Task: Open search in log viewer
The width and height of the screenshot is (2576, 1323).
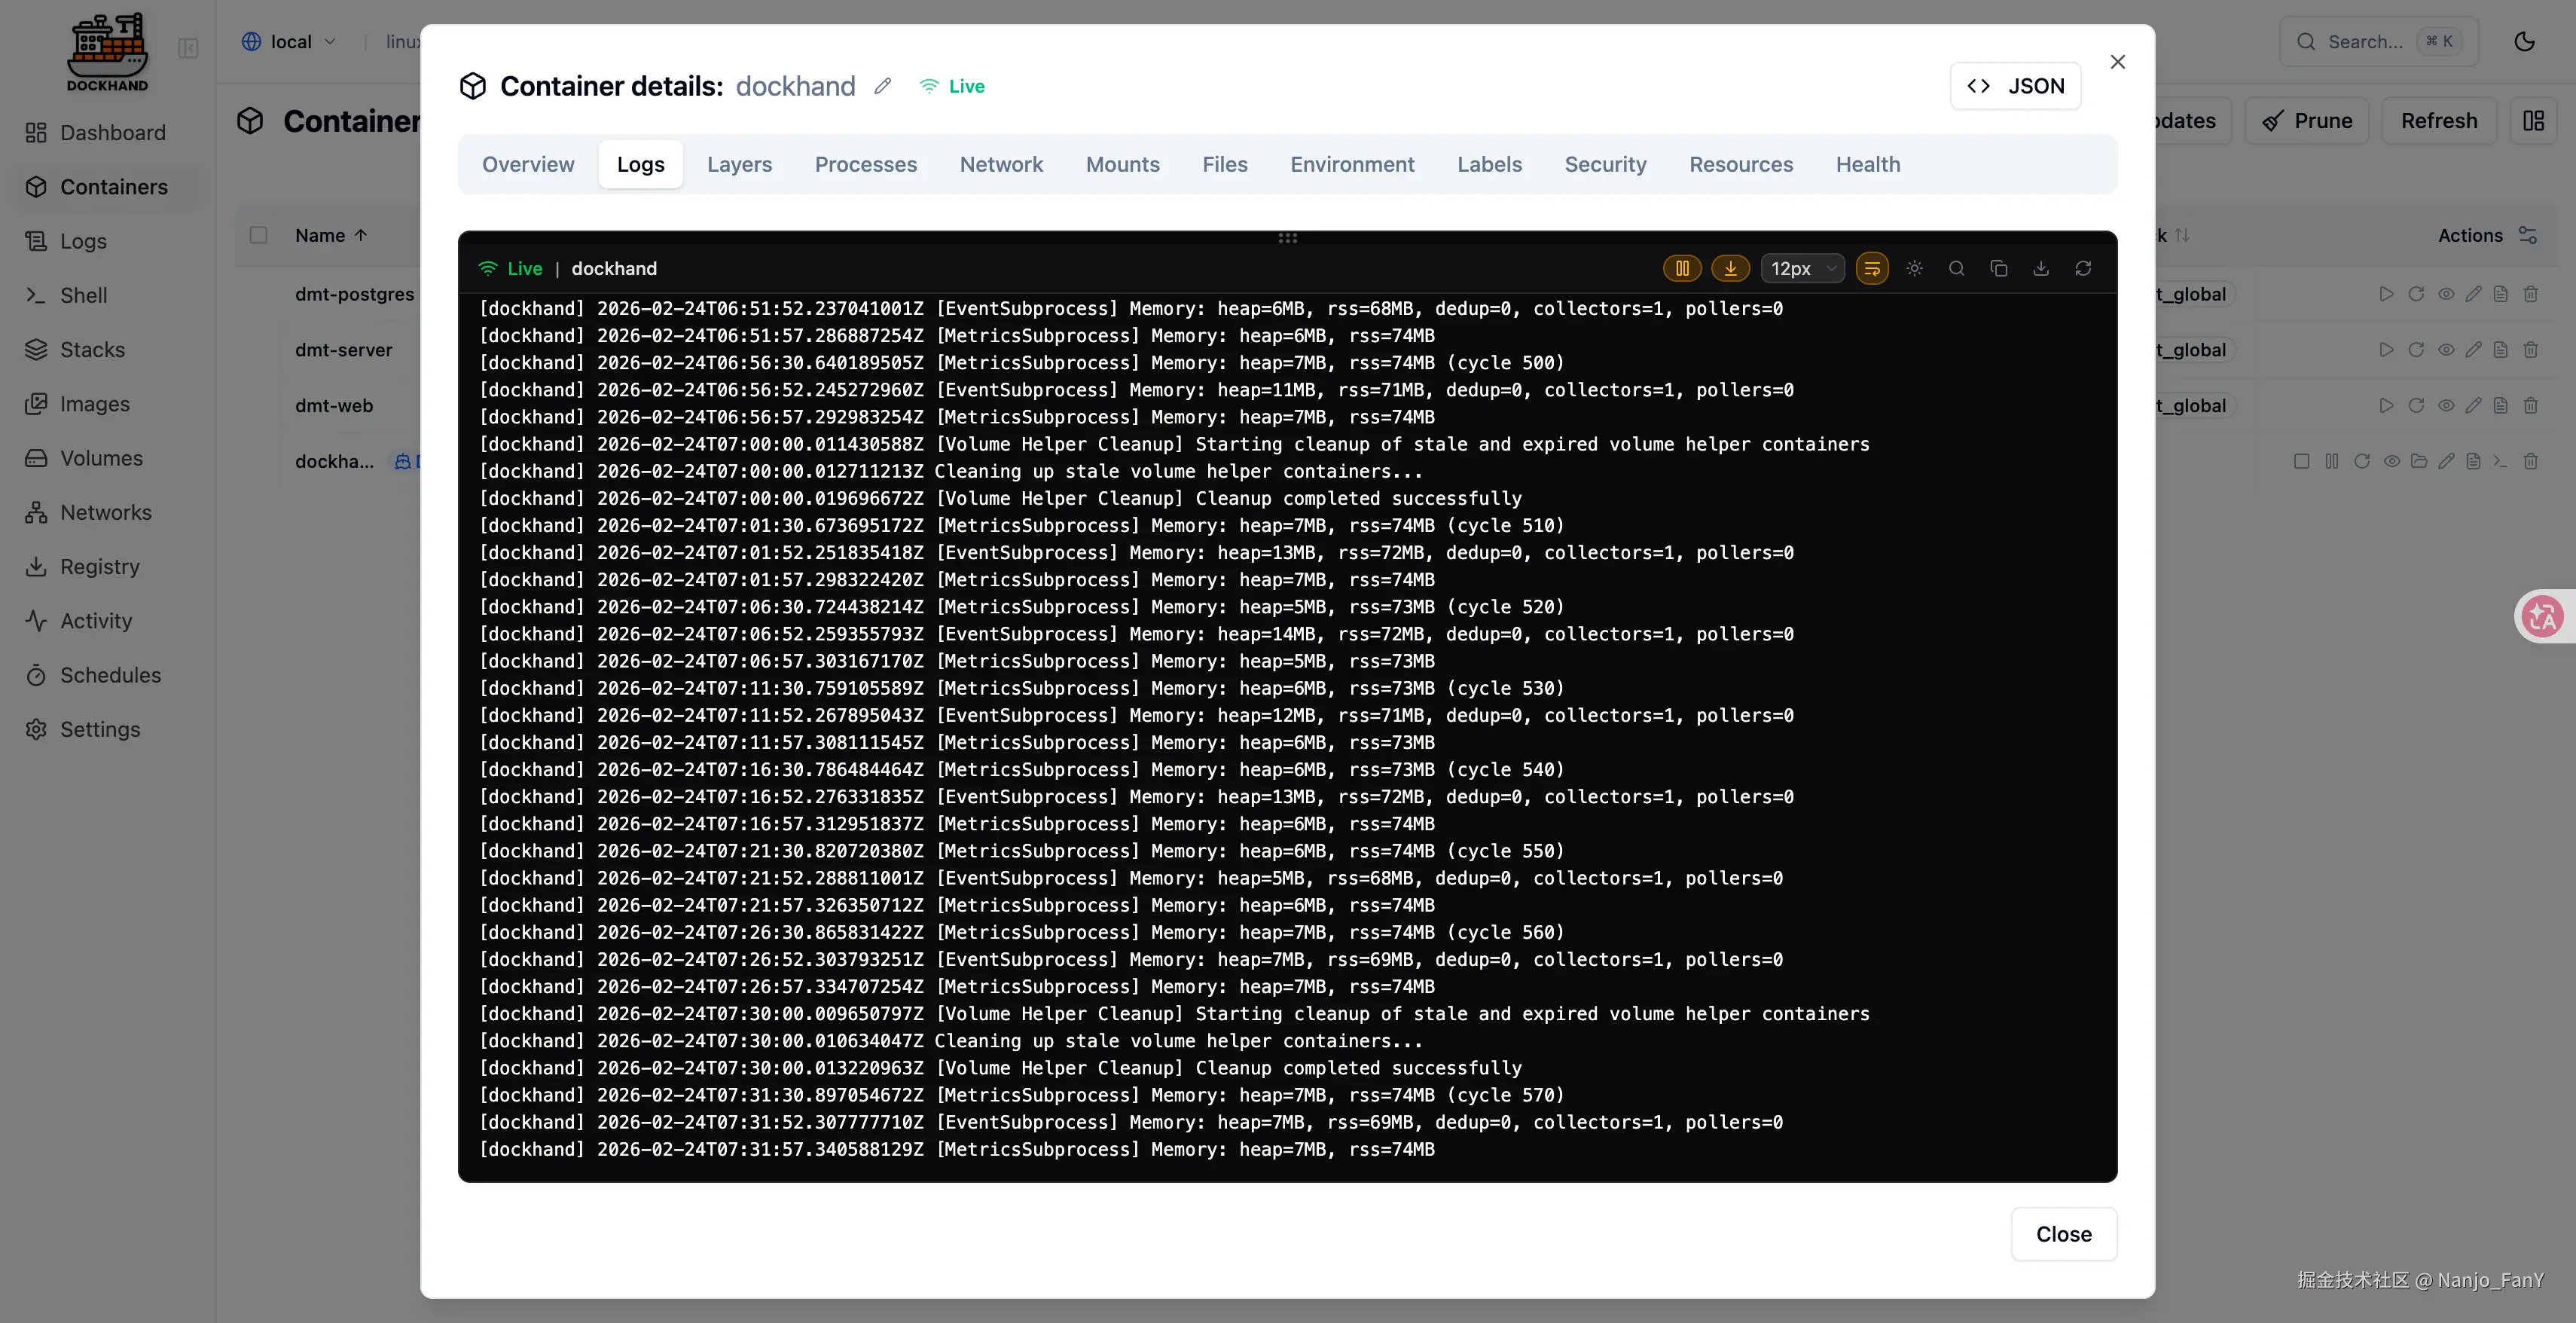Action: click(x=1956, y=268)
